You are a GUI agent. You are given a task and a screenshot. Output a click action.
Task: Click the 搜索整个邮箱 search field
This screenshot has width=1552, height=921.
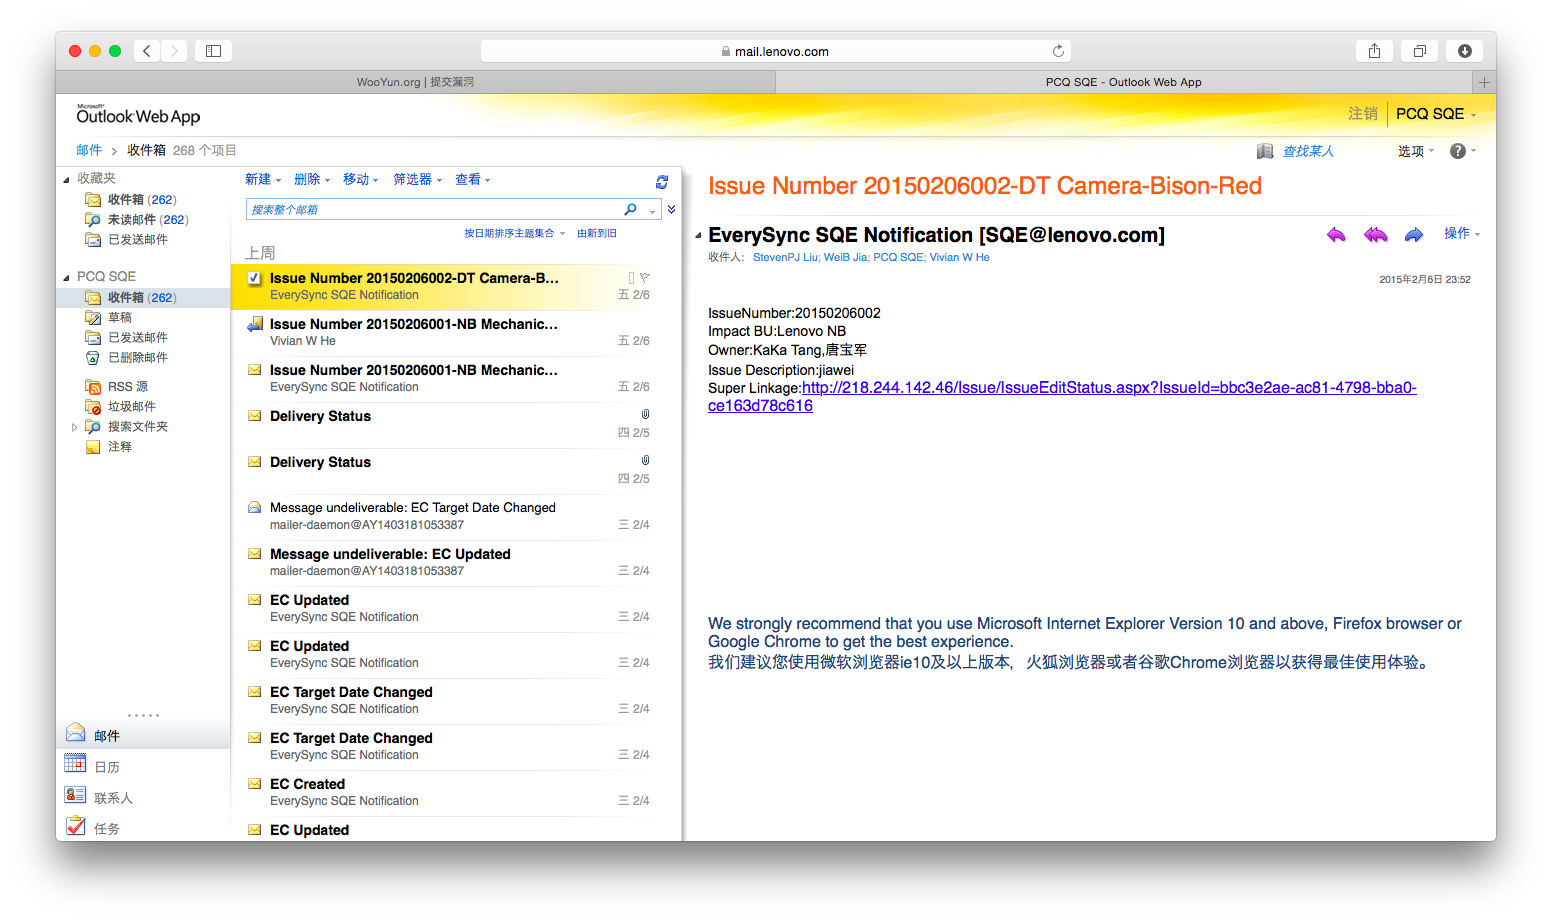click(x=433, y=209)
